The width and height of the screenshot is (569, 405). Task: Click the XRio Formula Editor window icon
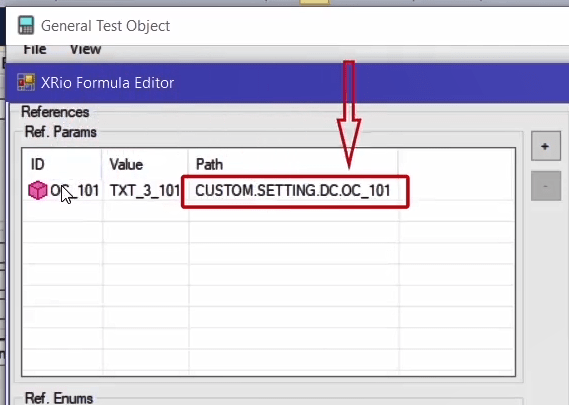coord(26,82)
